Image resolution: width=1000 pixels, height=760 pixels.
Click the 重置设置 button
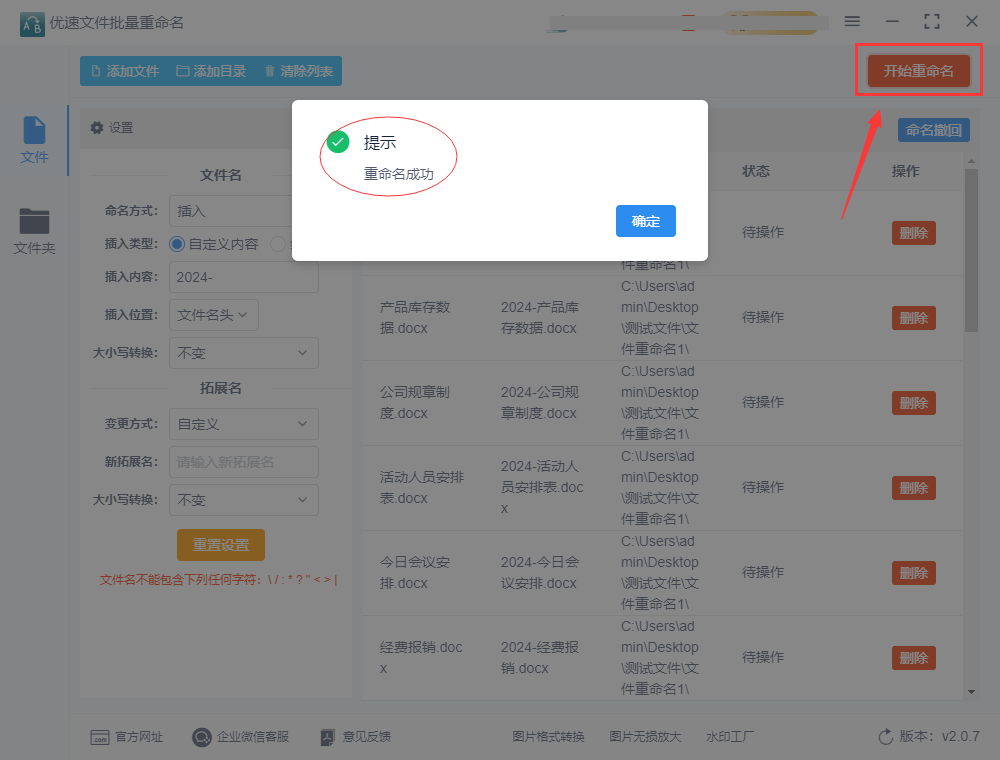pos(221,545)
